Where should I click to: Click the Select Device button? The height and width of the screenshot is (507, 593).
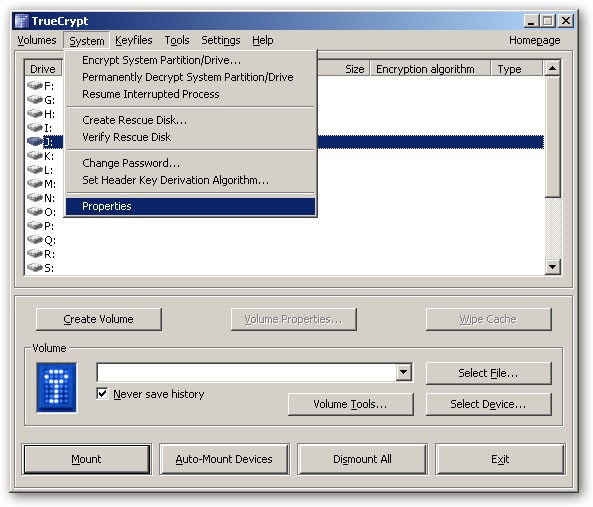pos(488,404)
